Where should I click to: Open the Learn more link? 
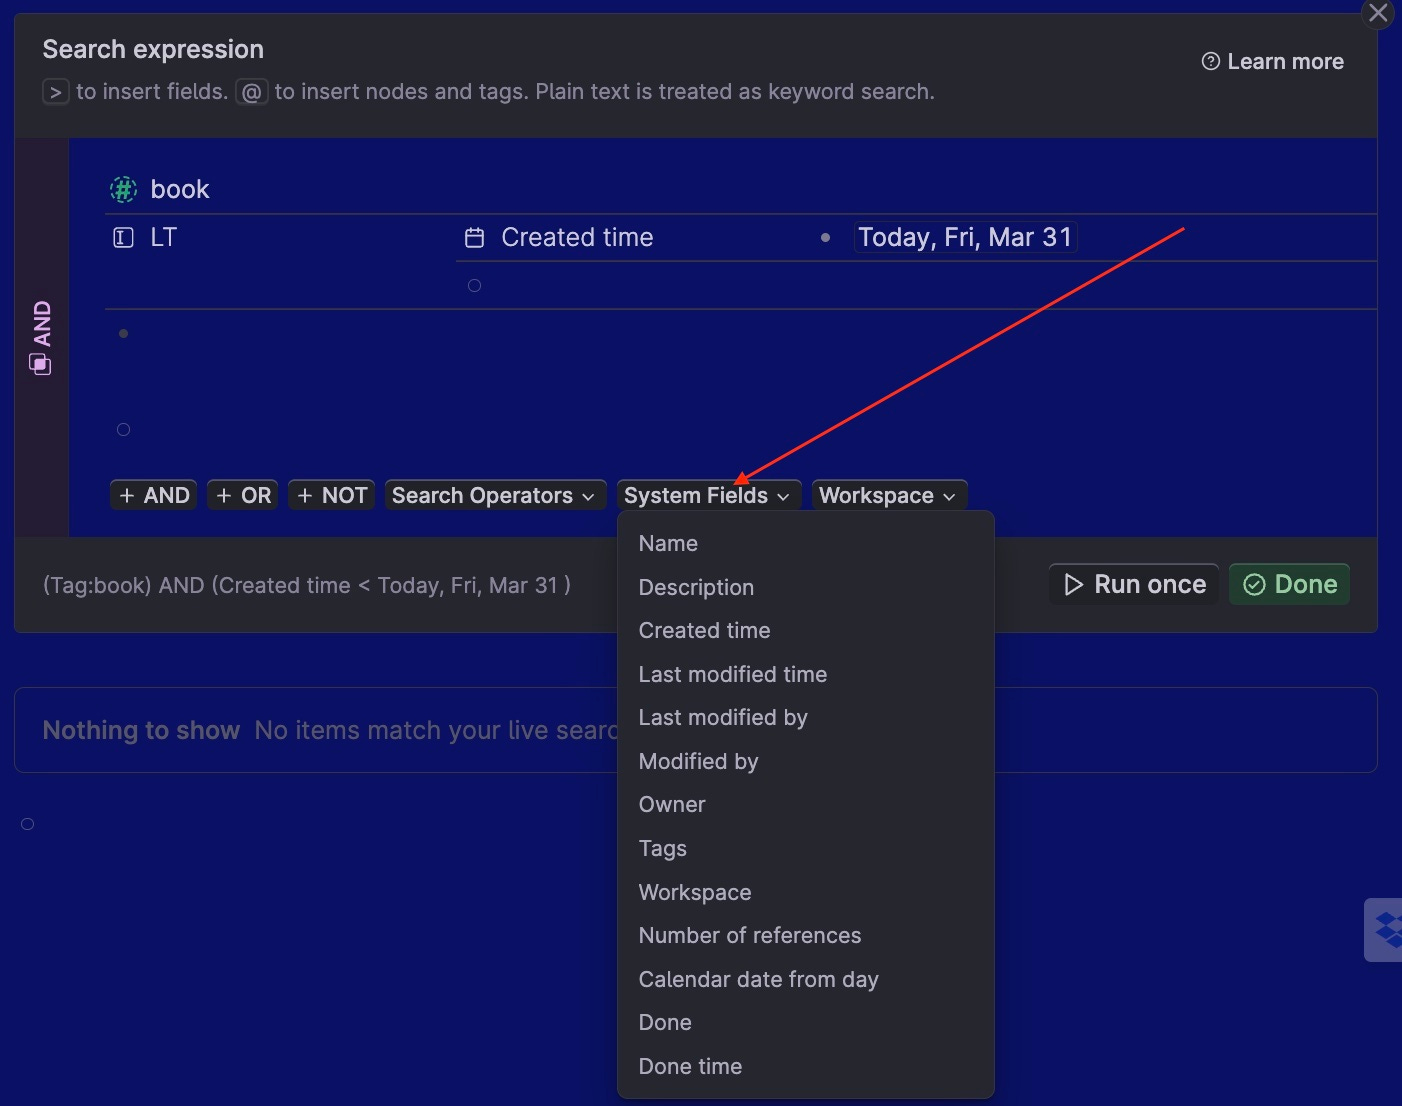click(x=1285, y=61)
